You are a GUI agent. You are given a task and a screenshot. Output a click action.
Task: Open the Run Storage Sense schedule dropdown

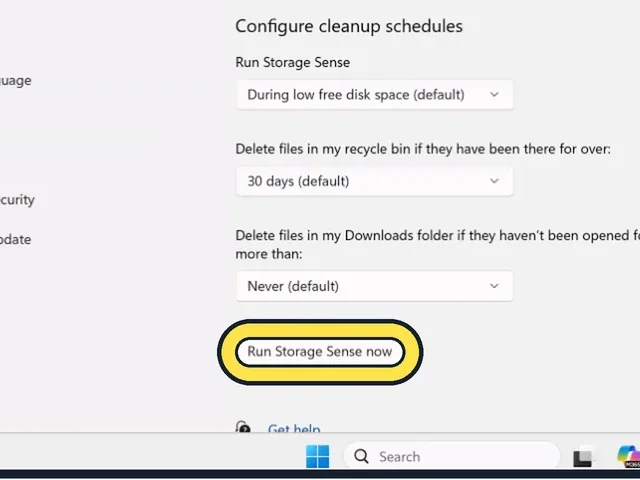point(374,95)
